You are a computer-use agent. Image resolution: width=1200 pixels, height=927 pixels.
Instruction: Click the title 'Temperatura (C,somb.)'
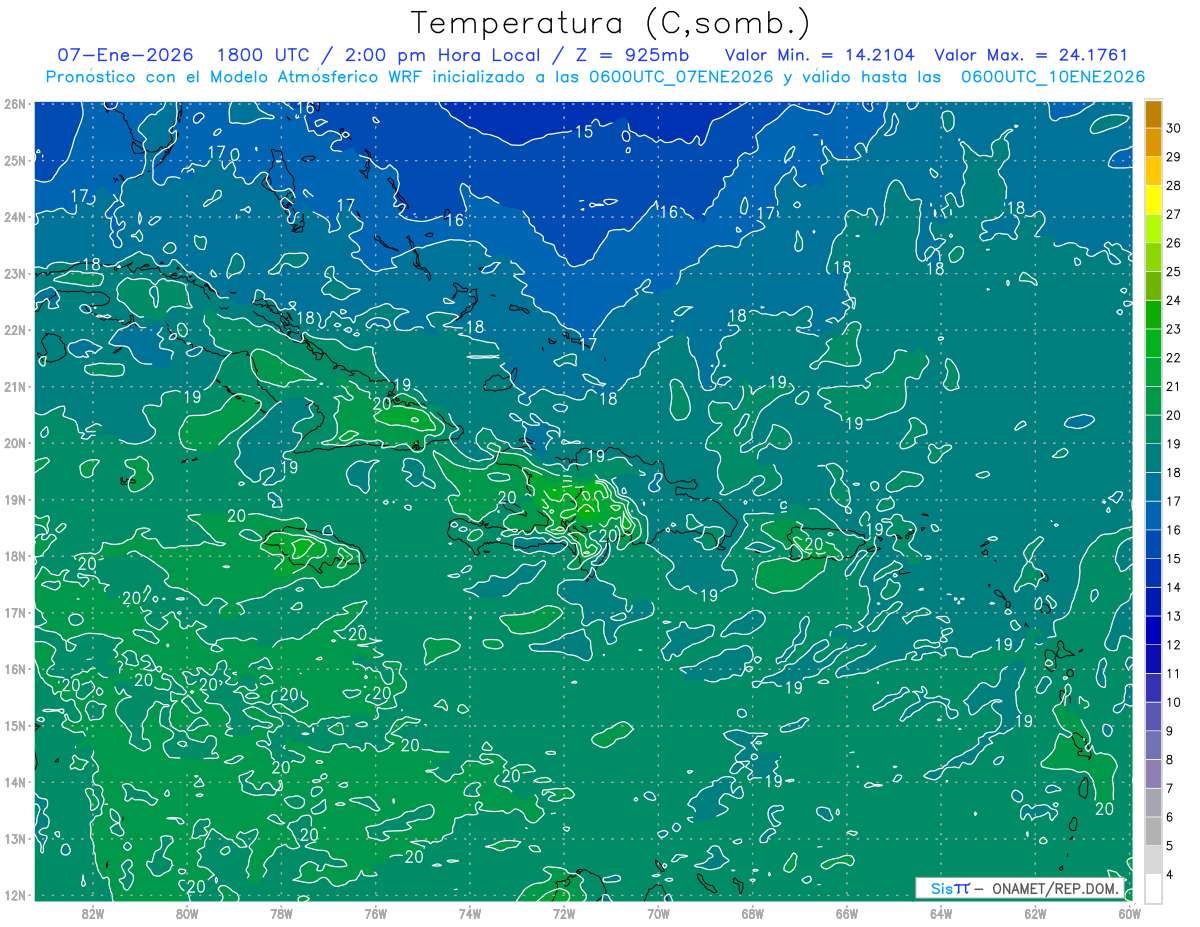coord(611,24)
